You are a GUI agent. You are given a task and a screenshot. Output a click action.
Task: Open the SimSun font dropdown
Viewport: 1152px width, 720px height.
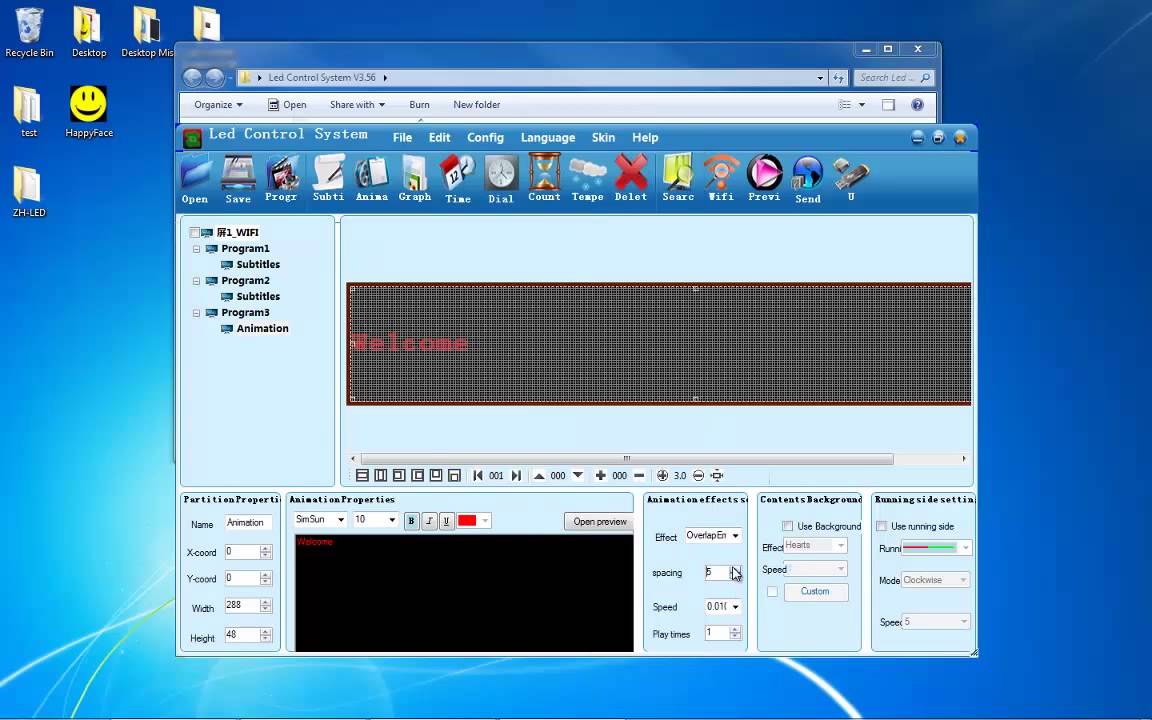[x=341, y=519]
